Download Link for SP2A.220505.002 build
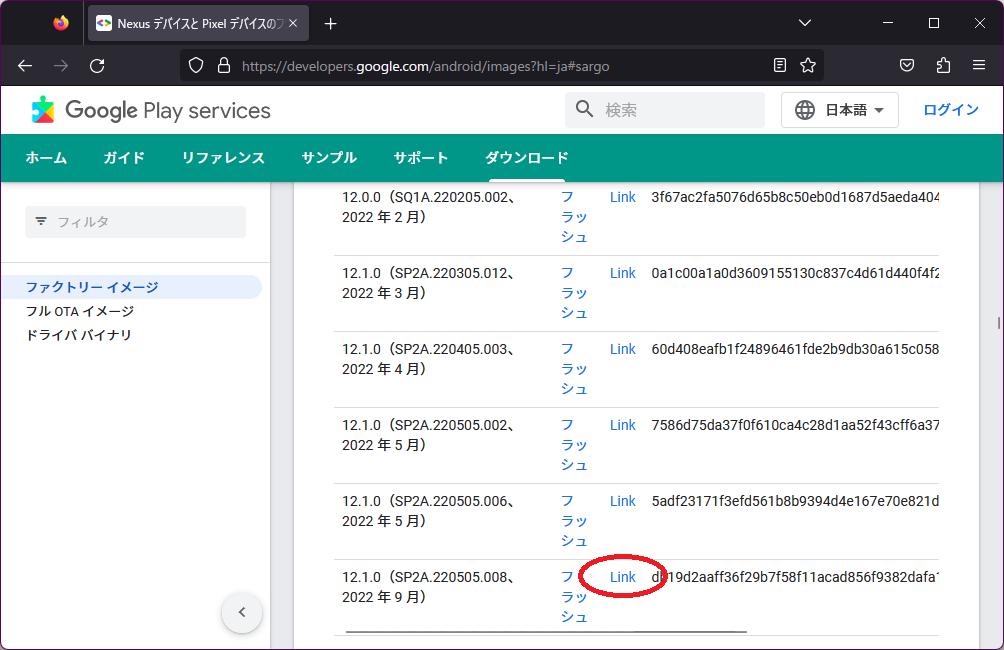The height and width of the screenshot is (650, 1004). click(x=622, y=425)
